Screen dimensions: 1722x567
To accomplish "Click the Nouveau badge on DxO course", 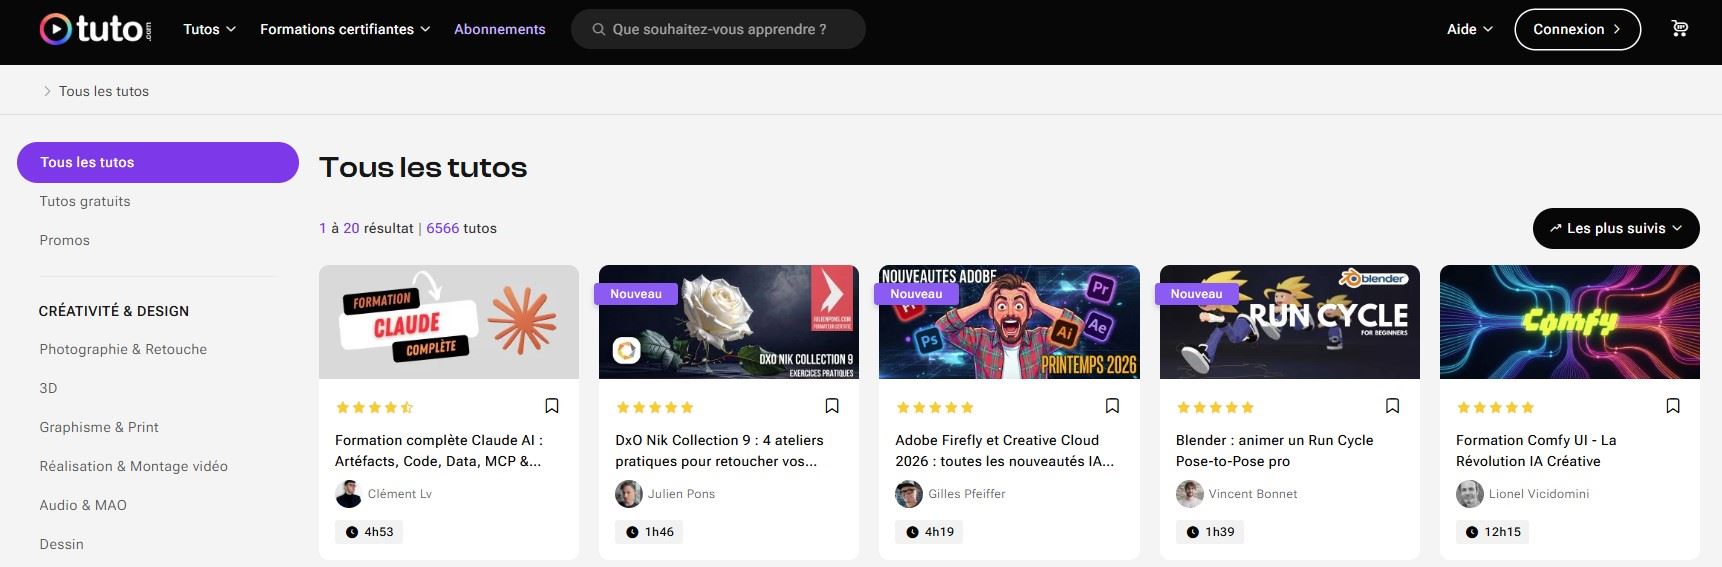I will pyautogui.click(x=636, y=294).
